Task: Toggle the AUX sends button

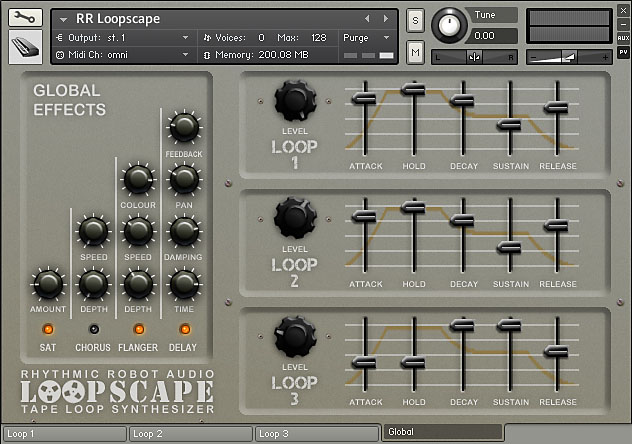Action: click(623, 38)
